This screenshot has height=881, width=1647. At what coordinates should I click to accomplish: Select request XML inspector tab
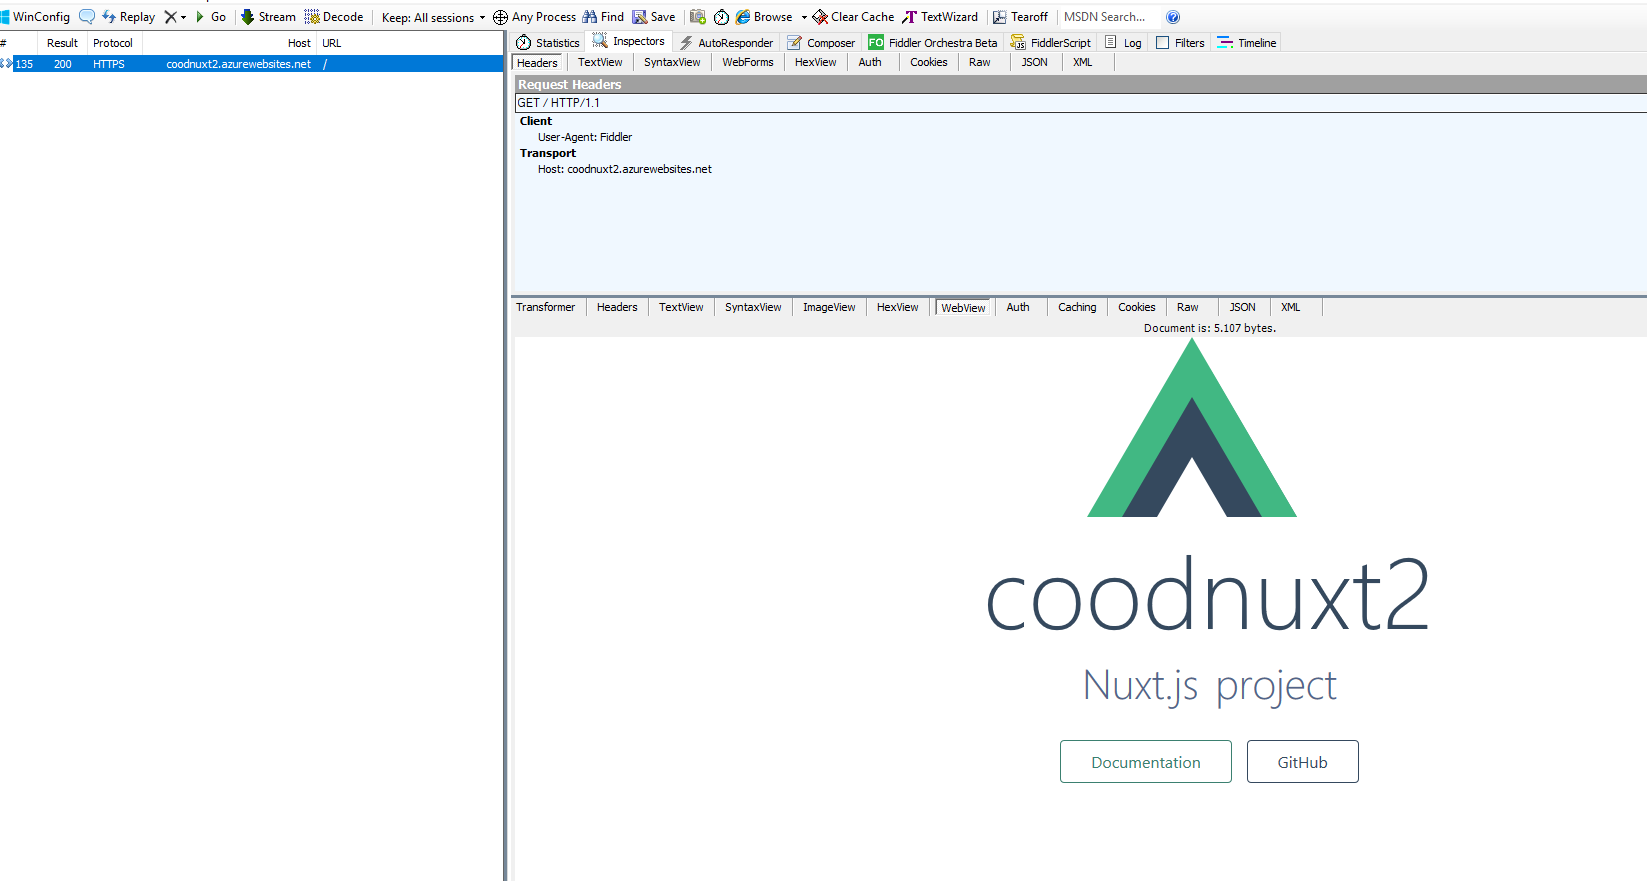(x=1083, y=62)
